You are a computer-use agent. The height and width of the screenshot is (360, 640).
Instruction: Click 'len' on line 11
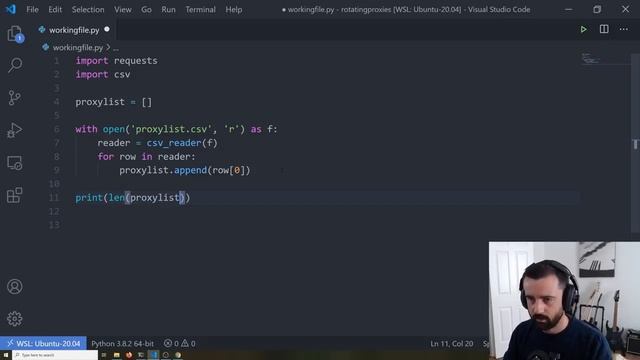[116, 198]
